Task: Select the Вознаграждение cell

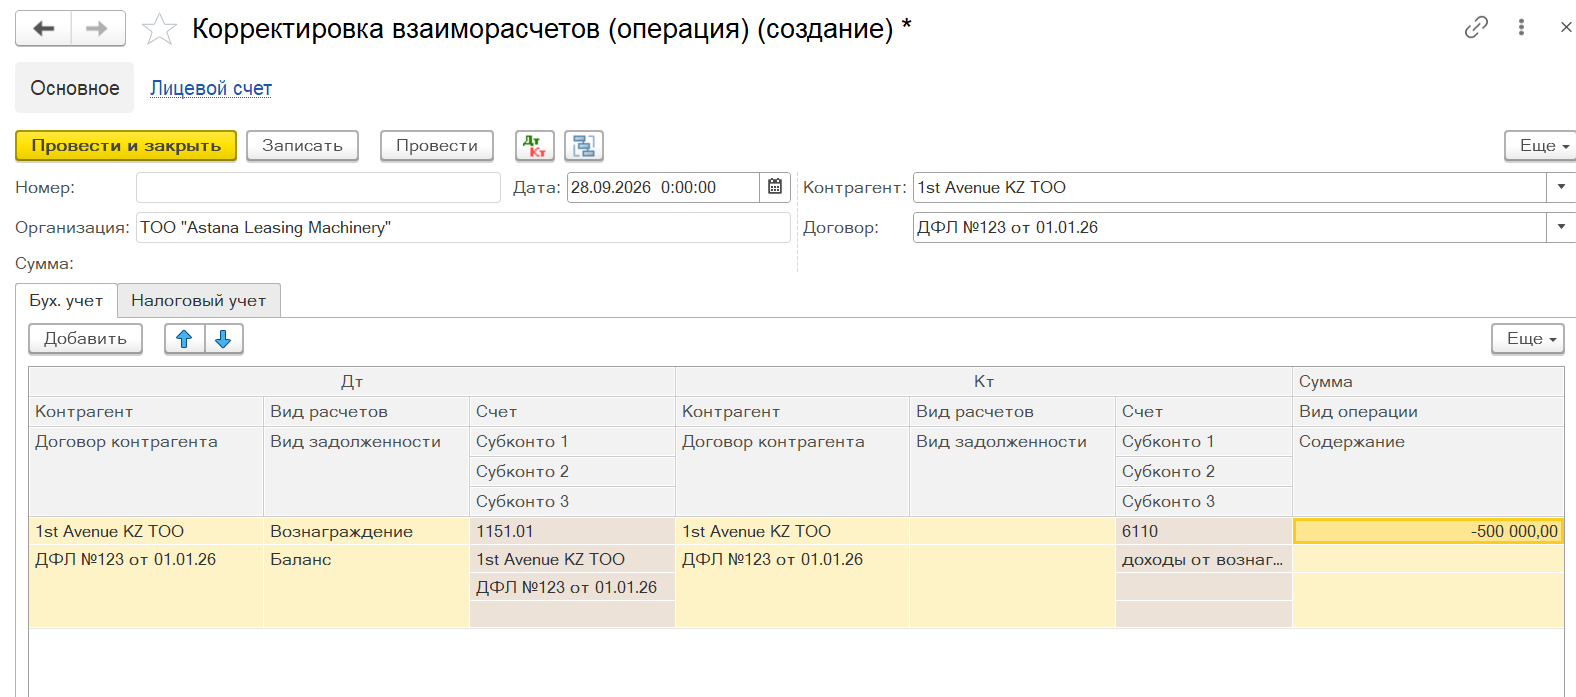Action: [366, 531]
